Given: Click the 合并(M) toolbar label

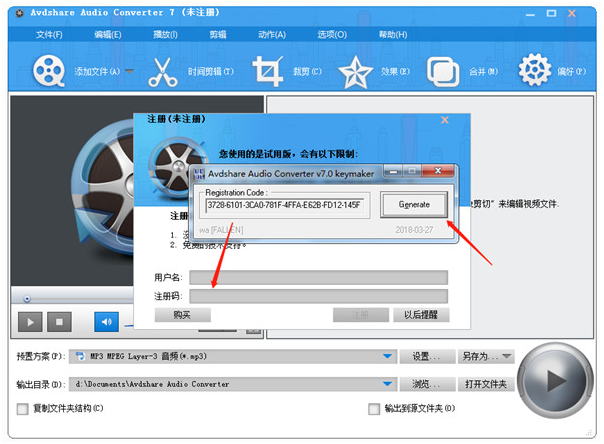Looking at the screenshot, I should (x=483, y=72).
